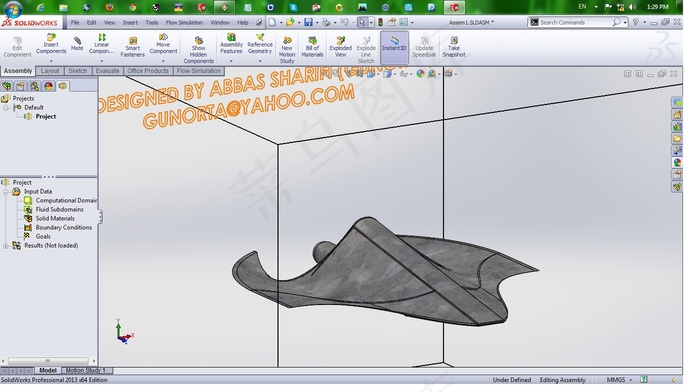Switch to Motion Study 1 tab
The width and height of the screenshot is (700, 392).
86,370
